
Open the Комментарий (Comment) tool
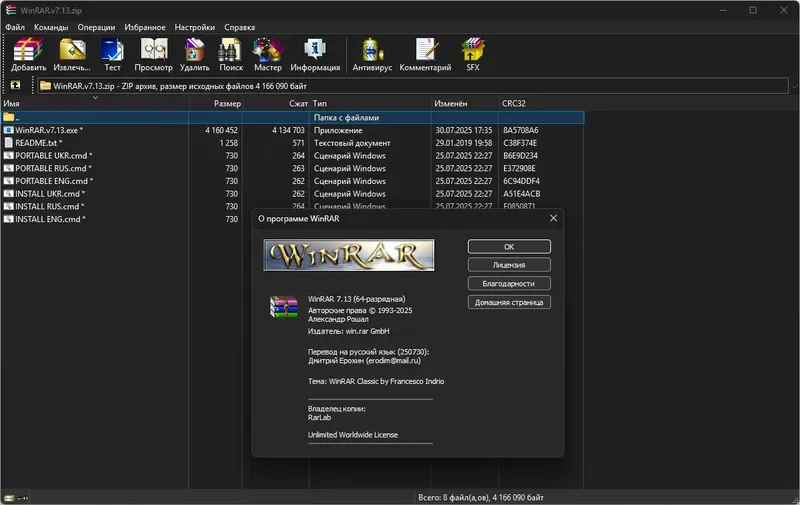click(x=425, y=54)
